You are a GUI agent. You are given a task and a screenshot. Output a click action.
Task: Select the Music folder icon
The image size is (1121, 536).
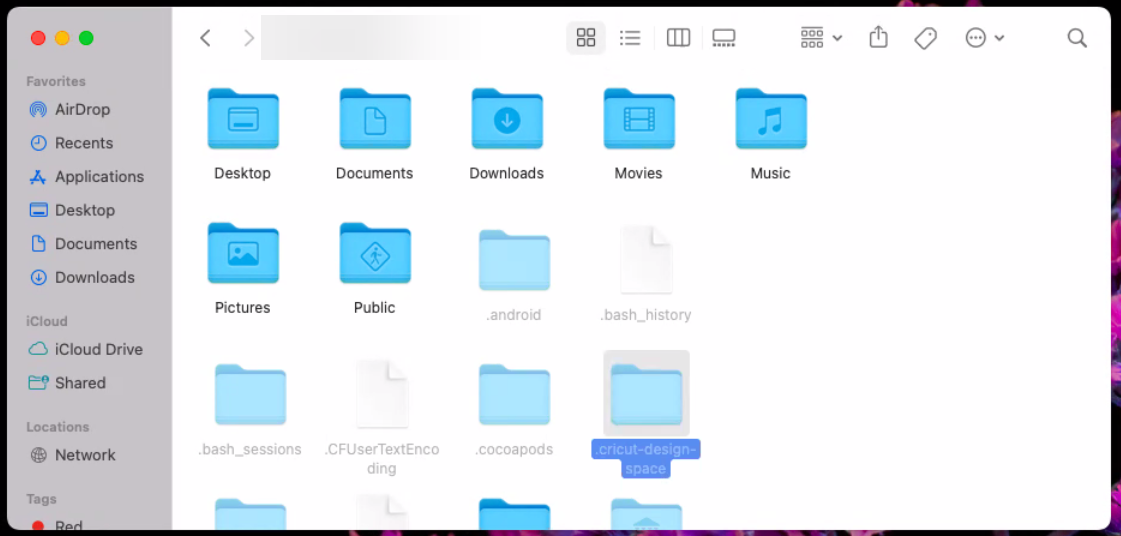pos(770,120)
